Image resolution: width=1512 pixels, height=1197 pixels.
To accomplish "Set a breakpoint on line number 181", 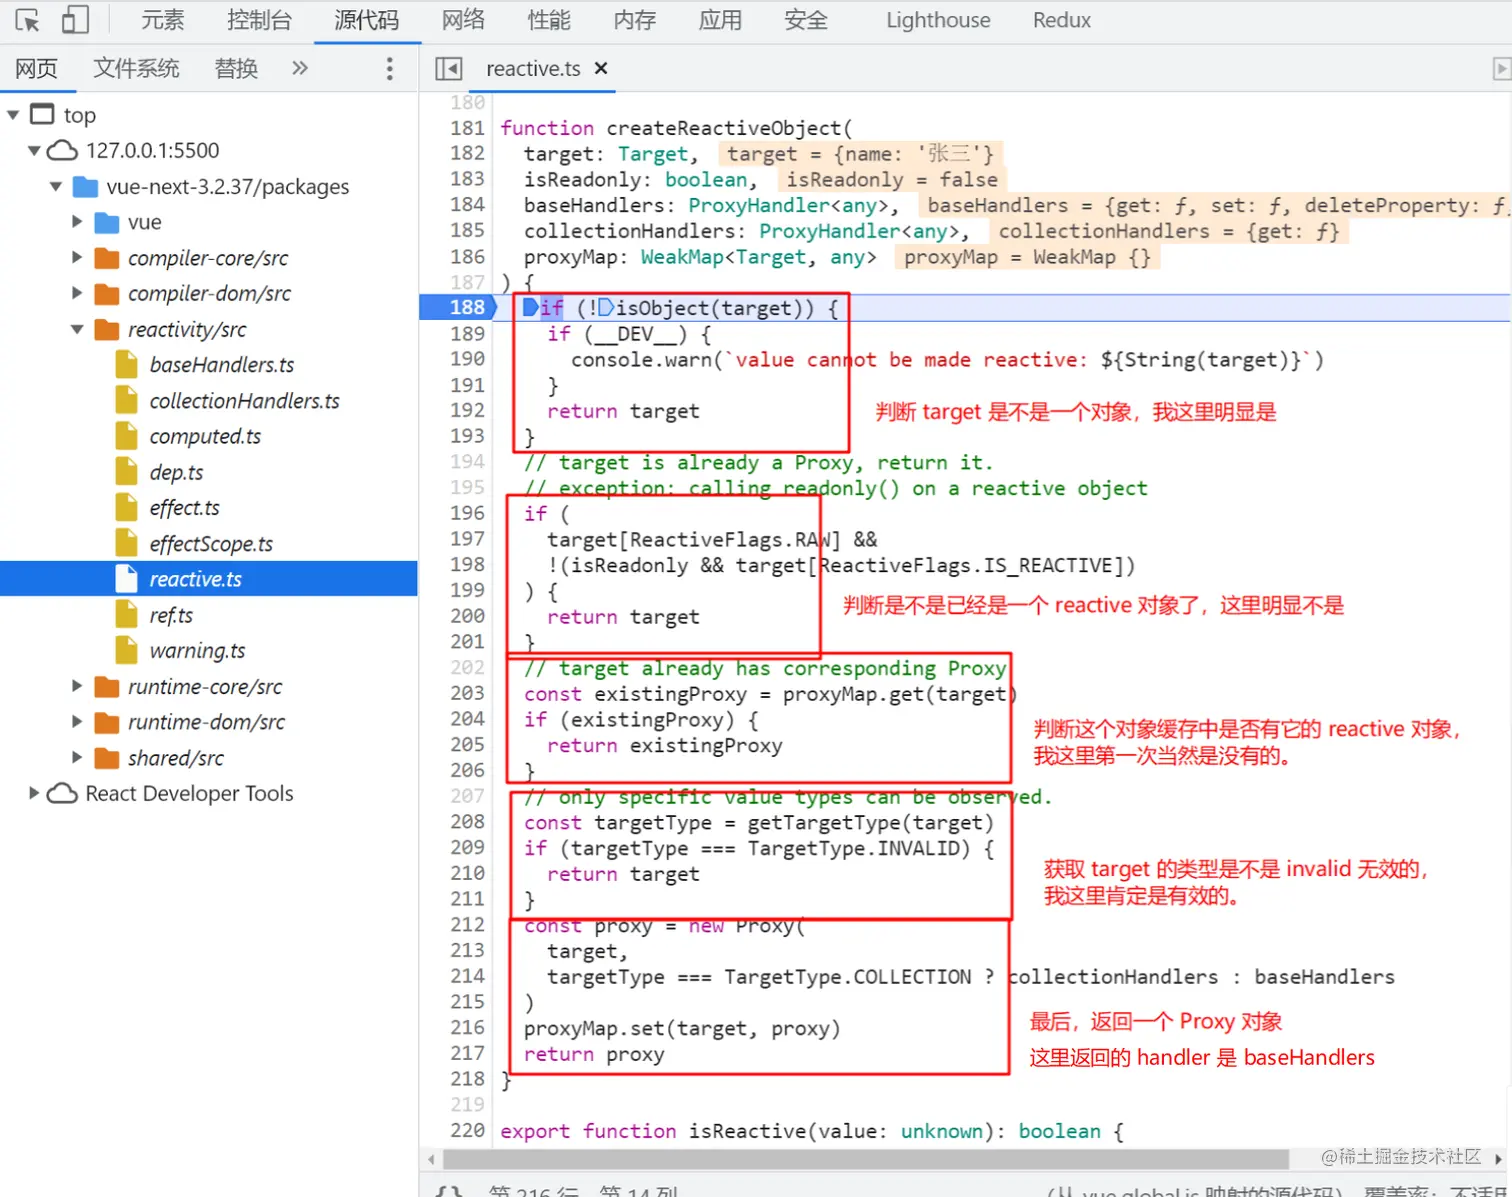I will pos(467,128).
